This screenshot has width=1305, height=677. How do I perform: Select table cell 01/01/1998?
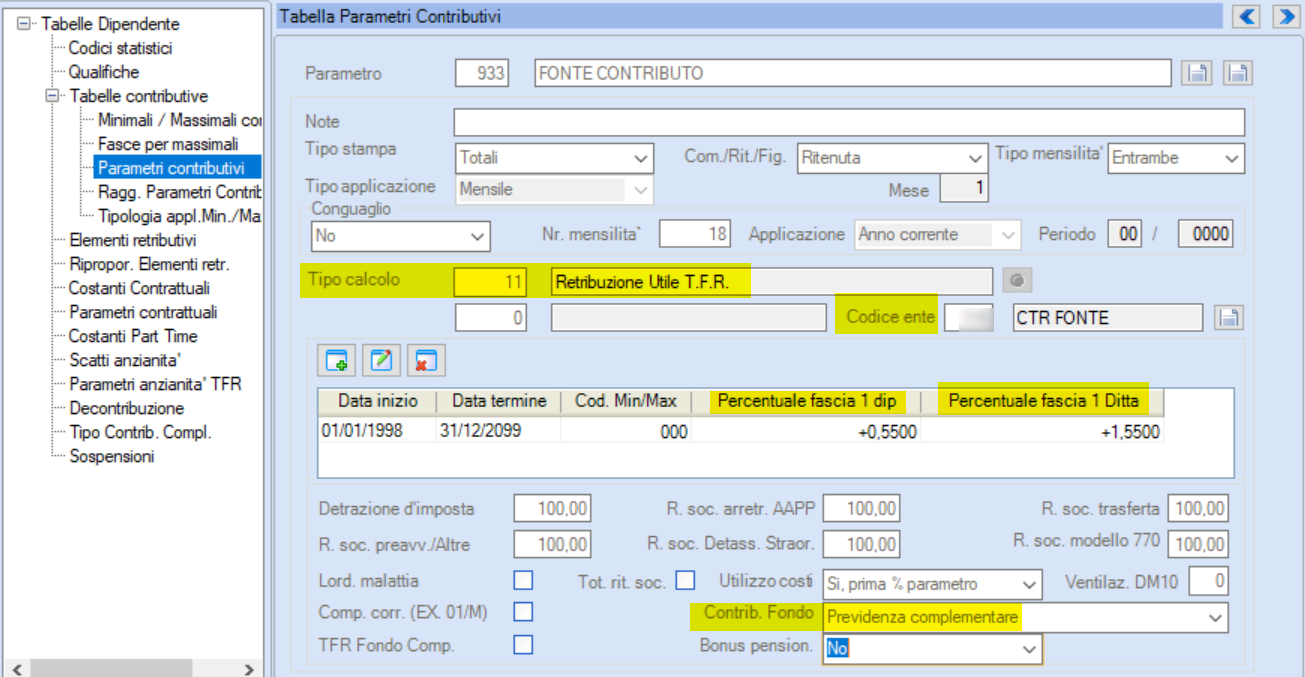click(378, 431)
